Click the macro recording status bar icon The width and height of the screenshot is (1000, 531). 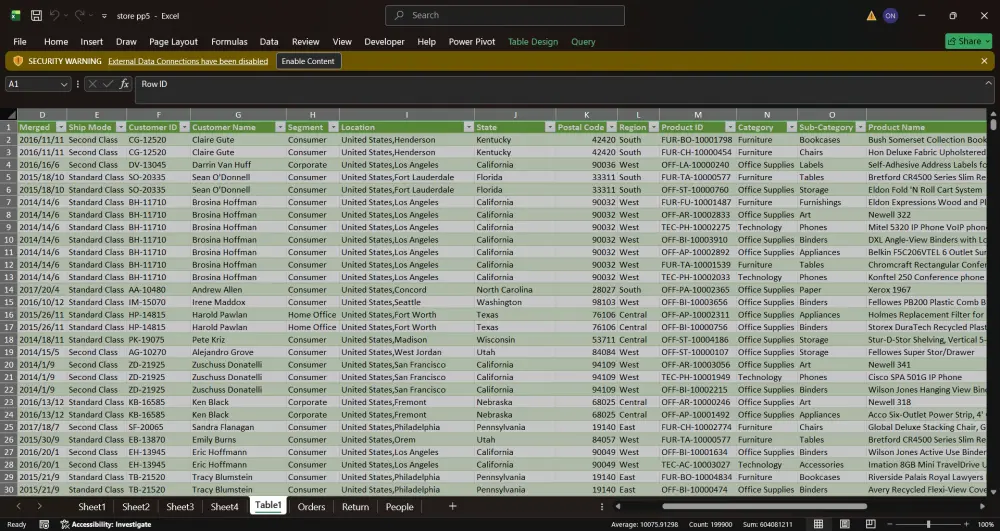[x=44, y=524]
